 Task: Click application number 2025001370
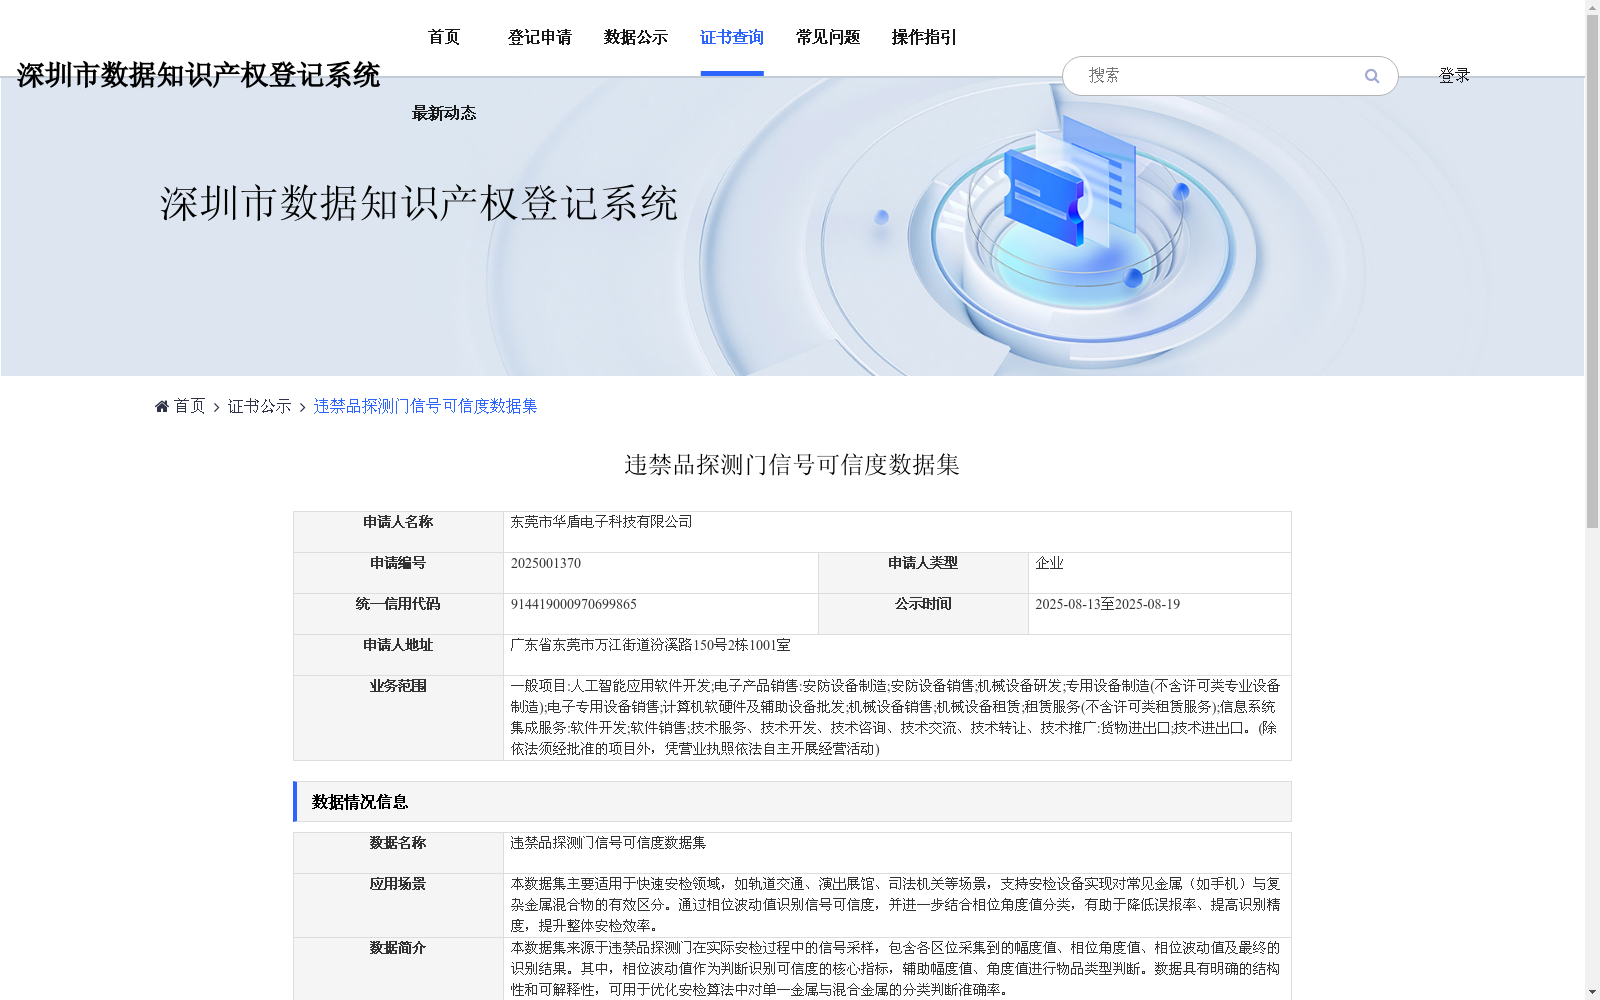[x=546, y=563]
